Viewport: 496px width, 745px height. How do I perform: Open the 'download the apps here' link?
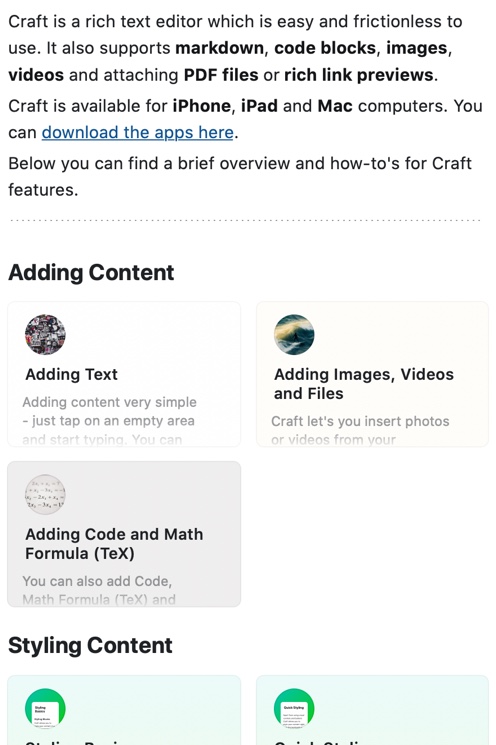pos(138,133)
